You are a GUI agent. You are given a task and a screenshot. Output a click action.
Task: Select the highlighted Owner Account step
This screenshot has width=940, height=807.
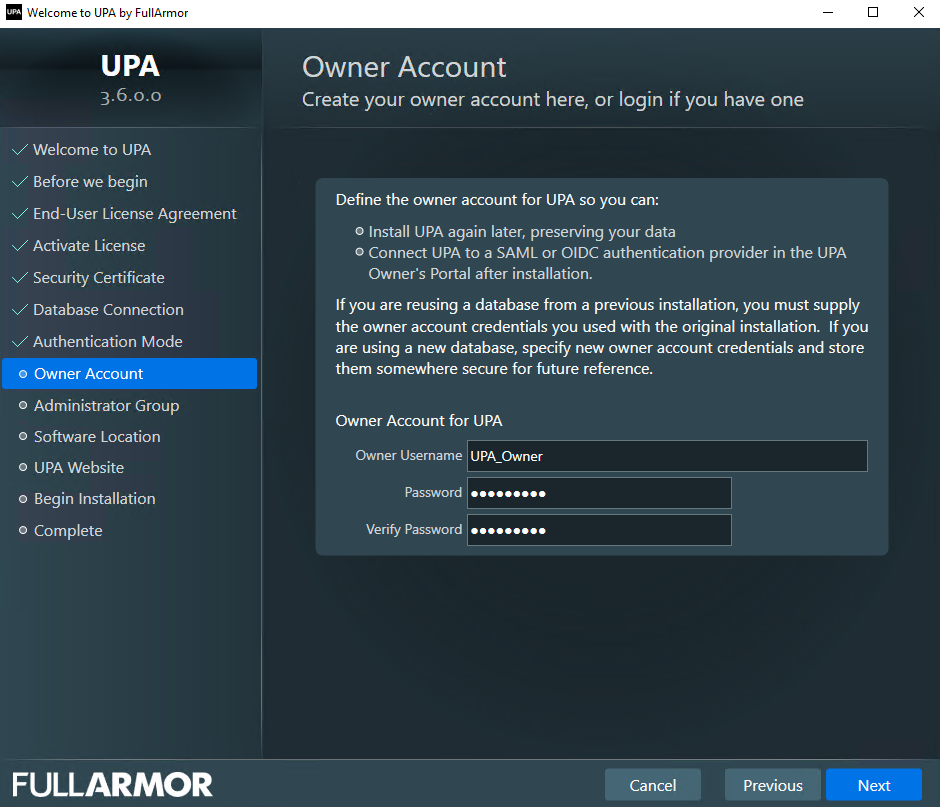coord(89,374)
